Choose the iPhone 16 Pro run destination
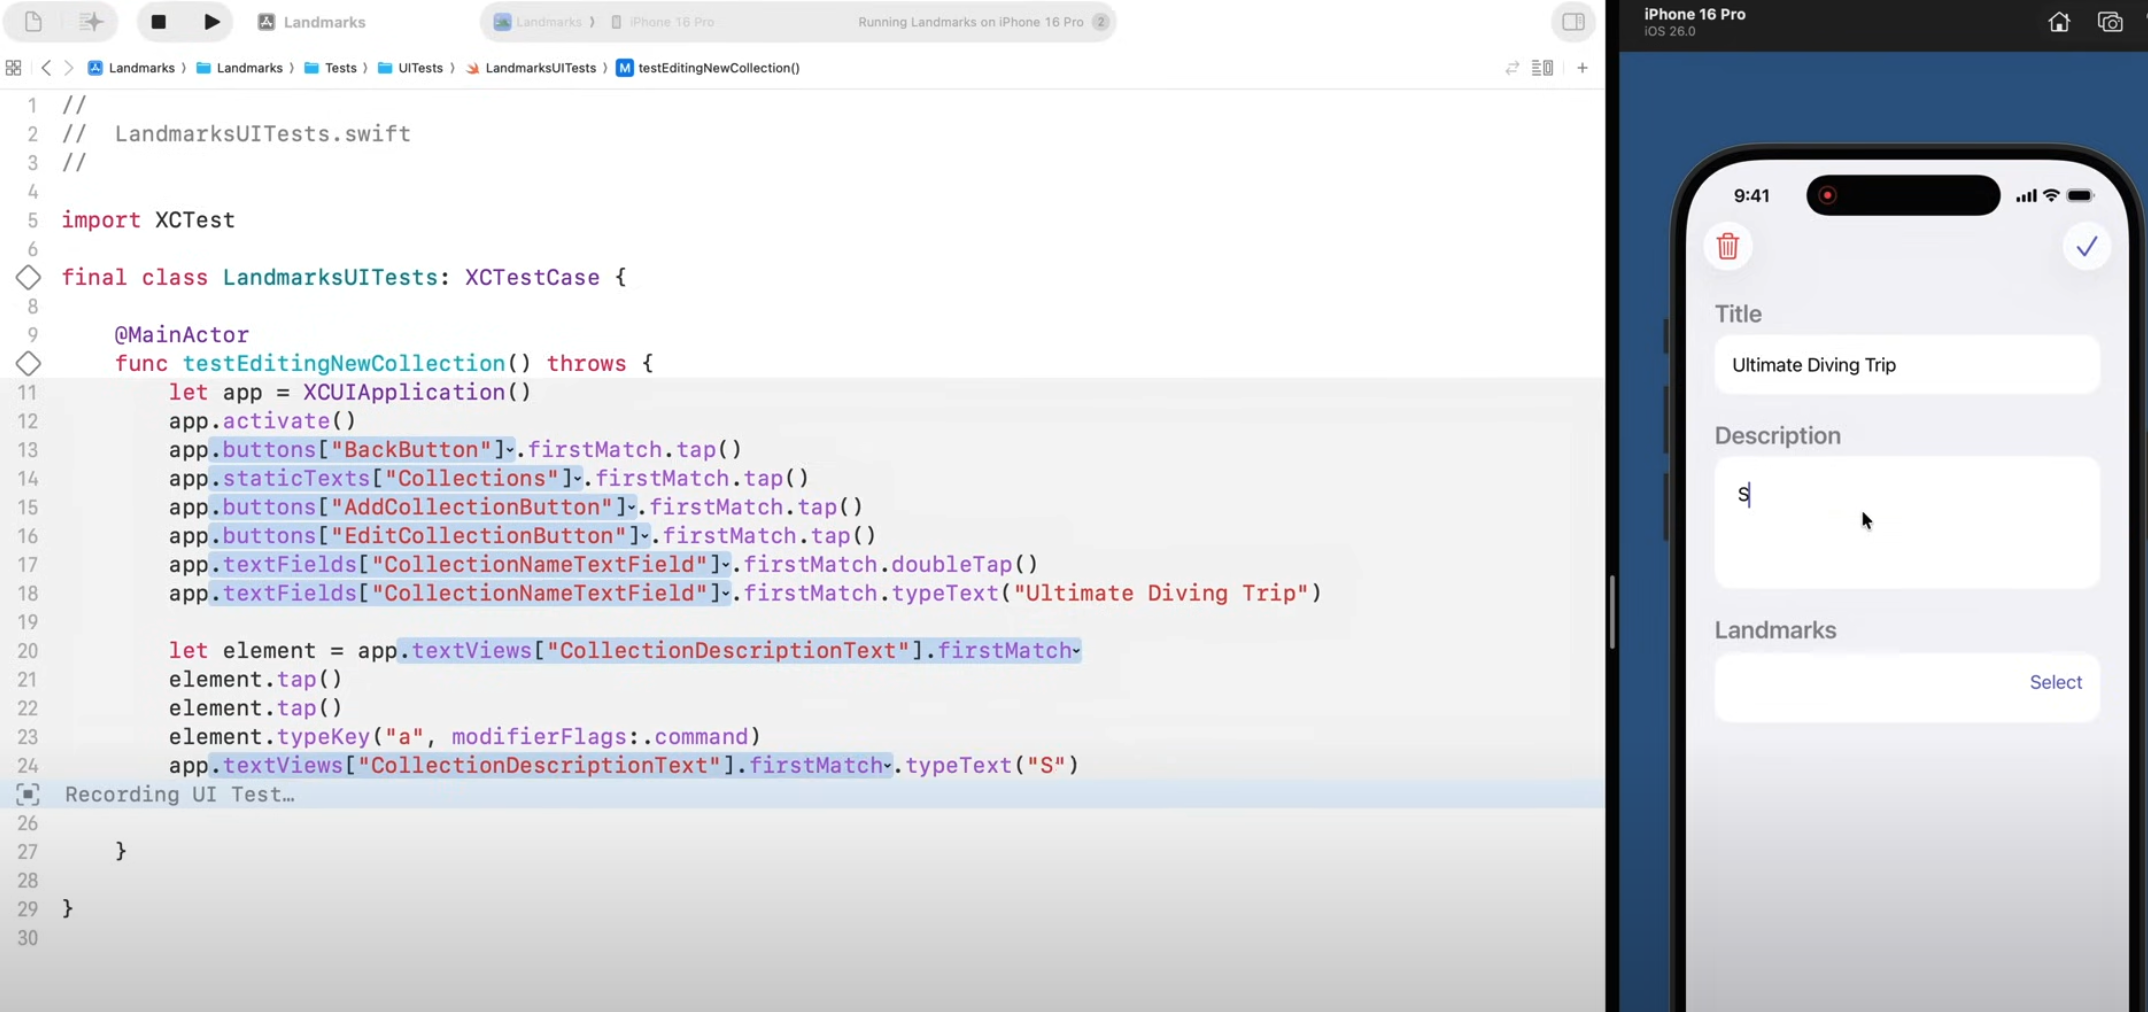 tap(662, 22)
